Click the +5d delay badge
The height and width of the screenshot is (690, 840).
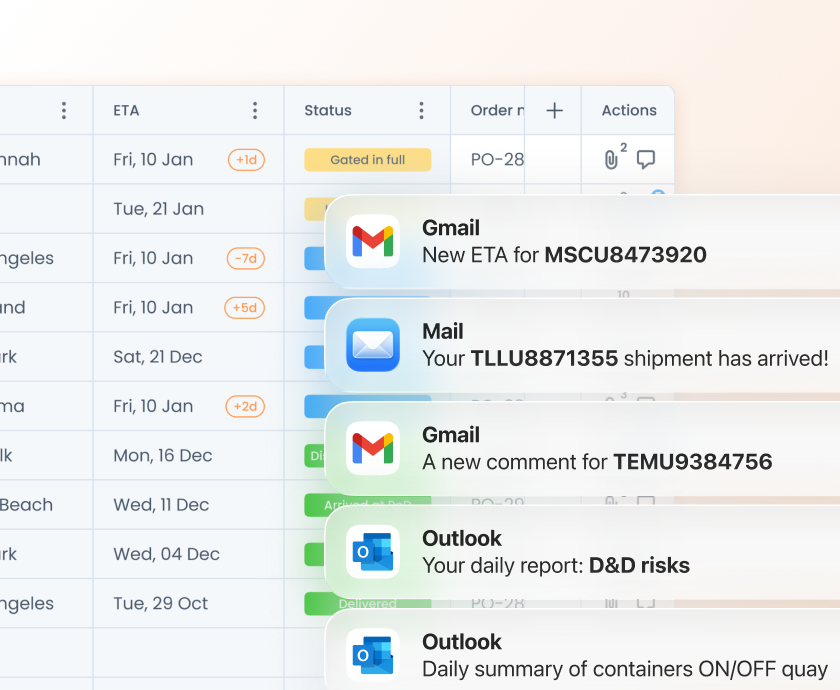pyautogui.click(x=244, y=308)
